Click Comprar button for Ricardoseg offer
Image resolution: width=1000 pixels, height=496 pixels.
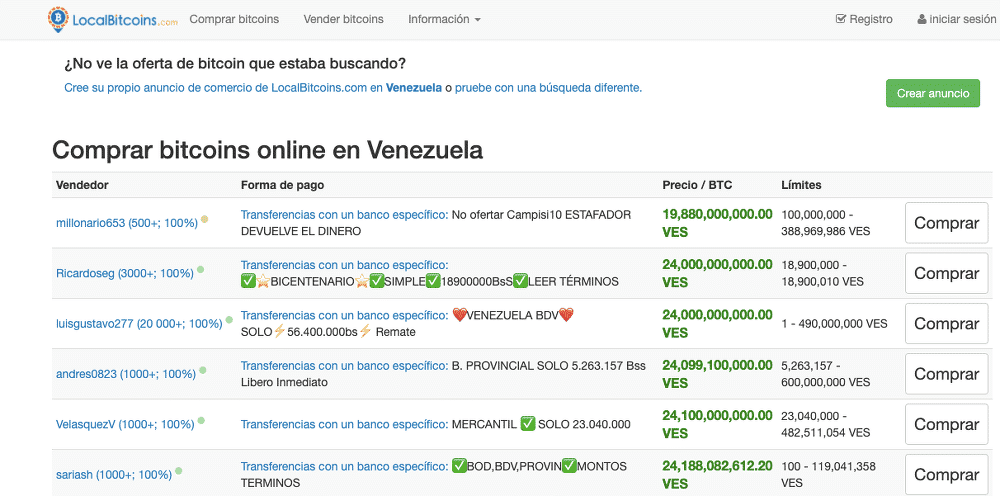[946, 274]
